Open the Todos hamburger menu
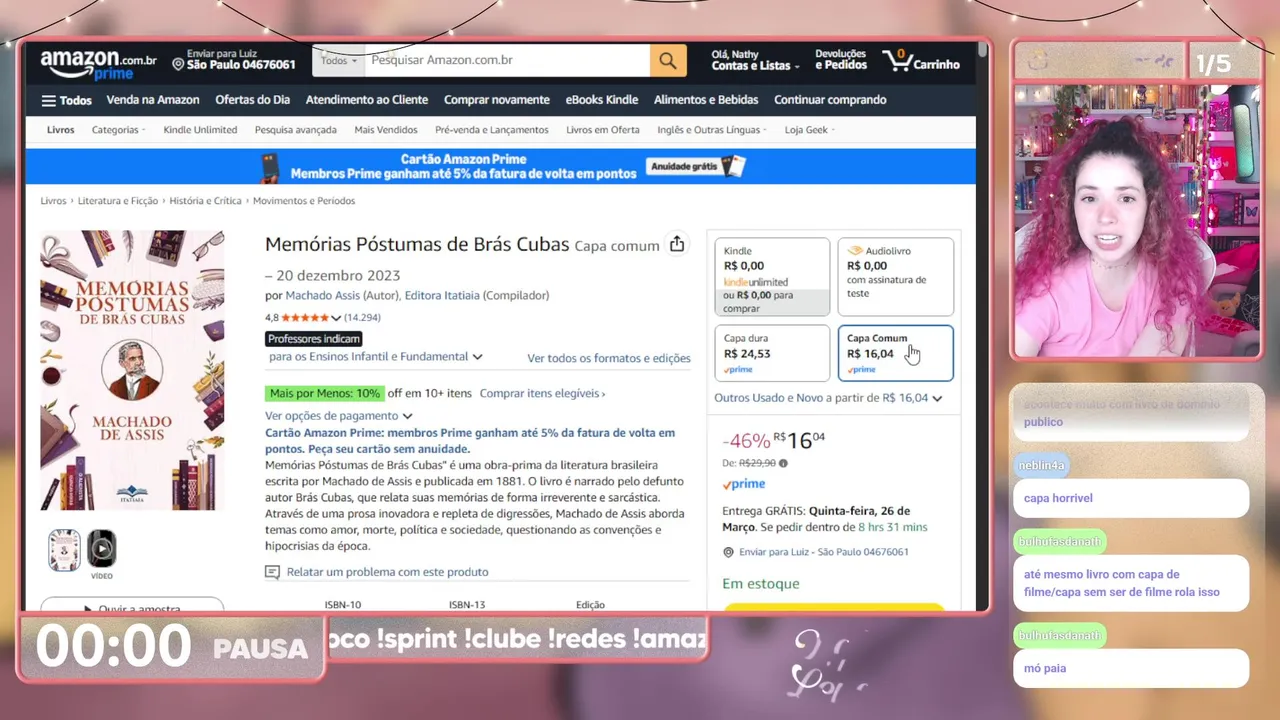The height and width of the screenshot is (720, 1280). click(66, 100)
